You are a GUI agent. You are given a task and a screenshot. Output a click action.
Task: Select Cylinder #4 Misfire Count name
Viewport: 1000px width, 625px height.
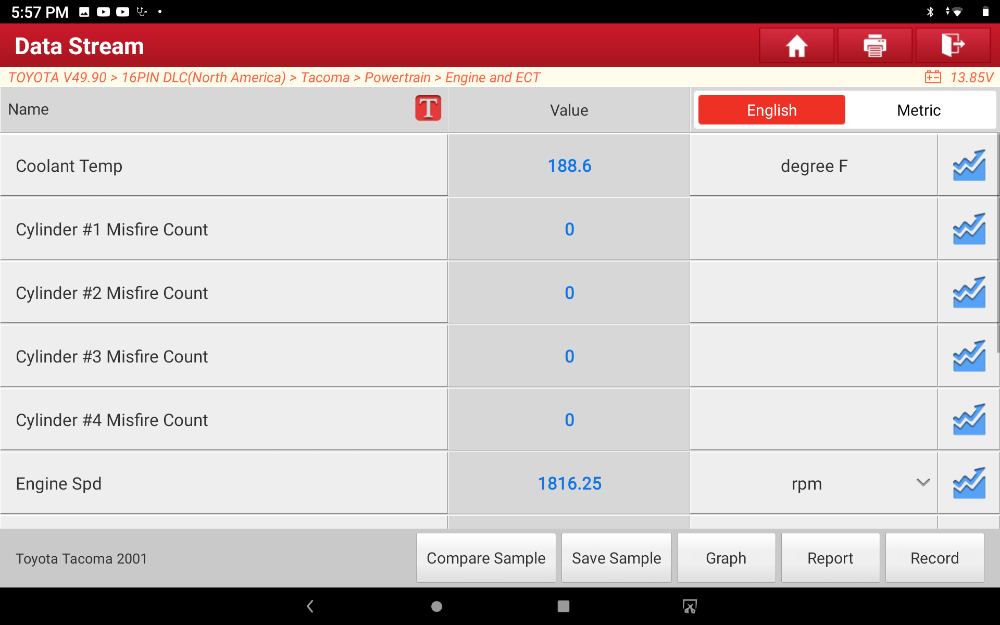point(112,420)
